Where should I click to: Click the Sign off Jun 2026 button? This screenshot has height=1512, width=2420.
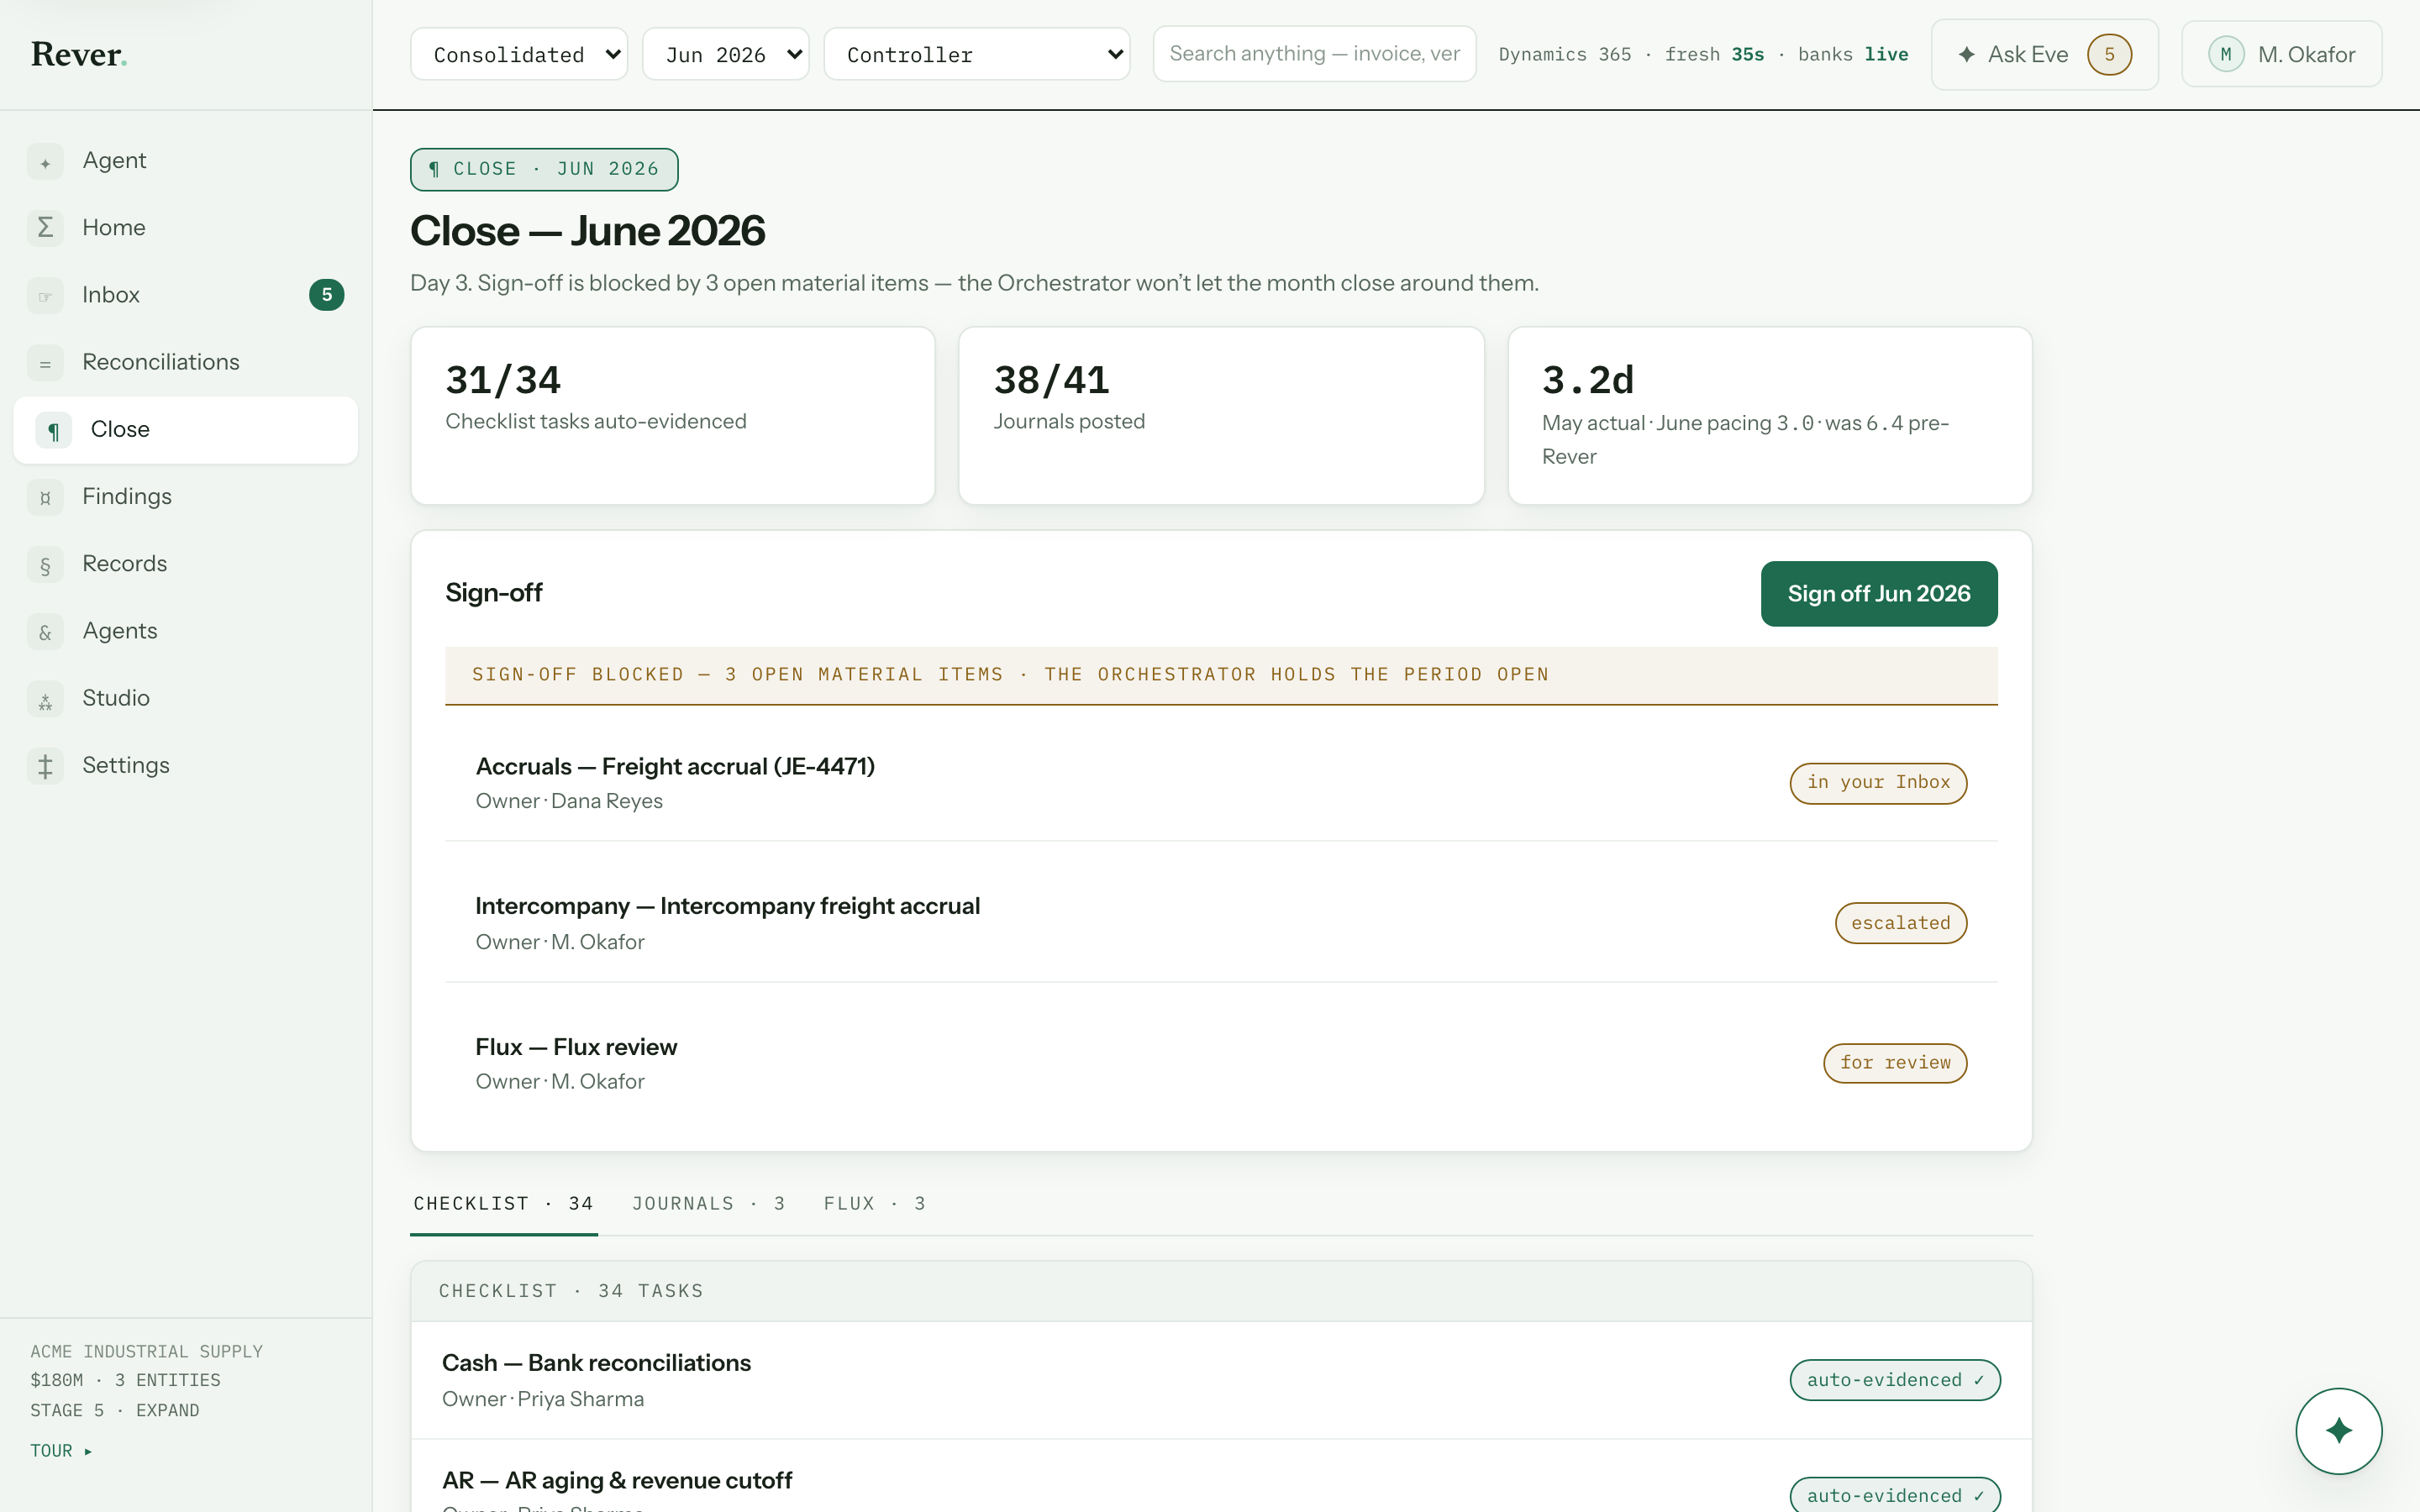[x=1878, y=594]
